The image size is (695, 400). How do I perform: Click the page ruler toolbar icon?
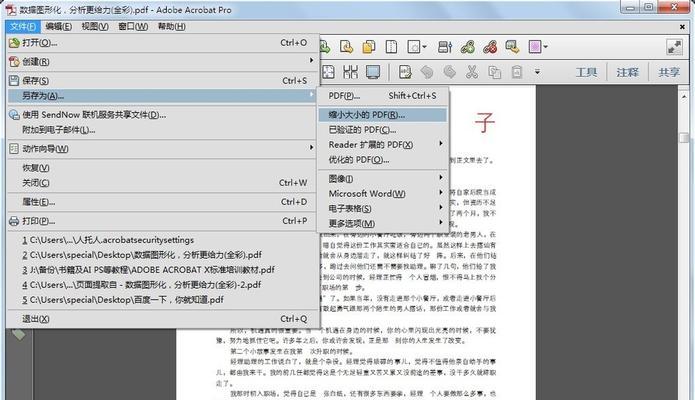tap(391, 47)
